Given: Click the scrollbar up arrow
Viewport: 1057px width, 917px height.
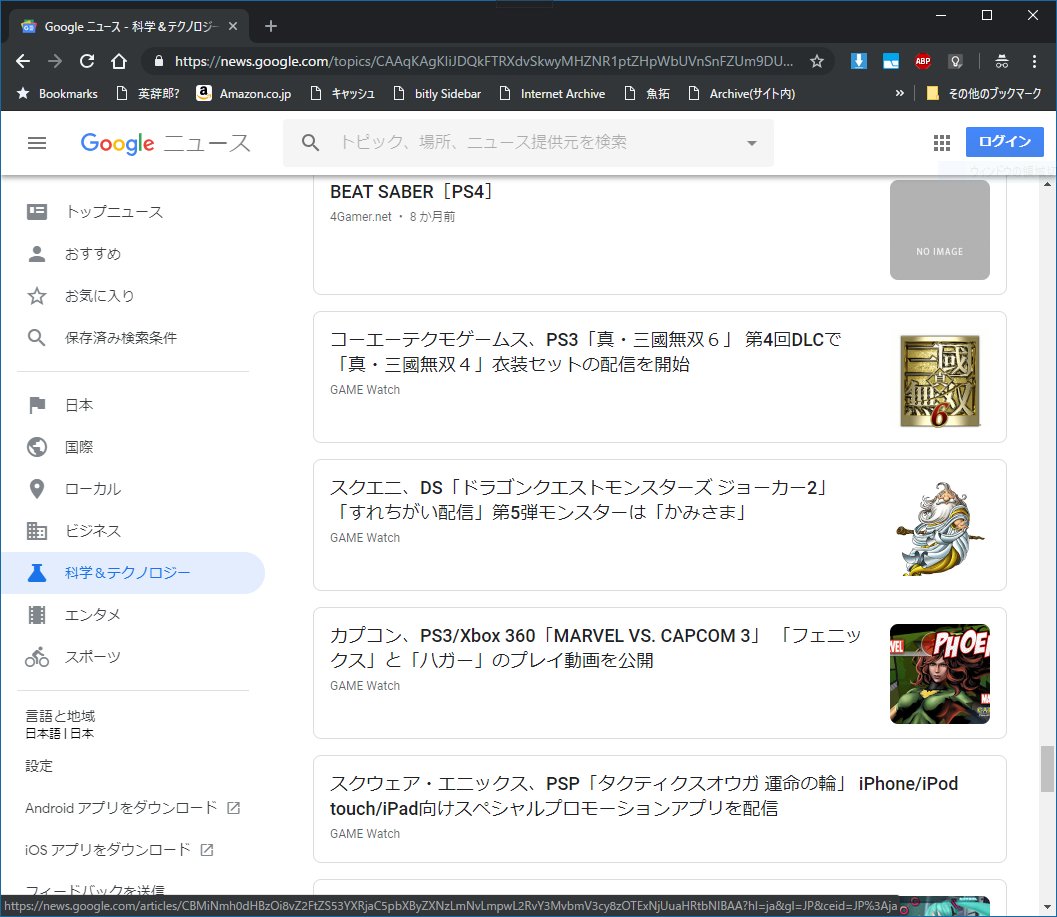Looking at the screenshot, I should (1047, 184).
